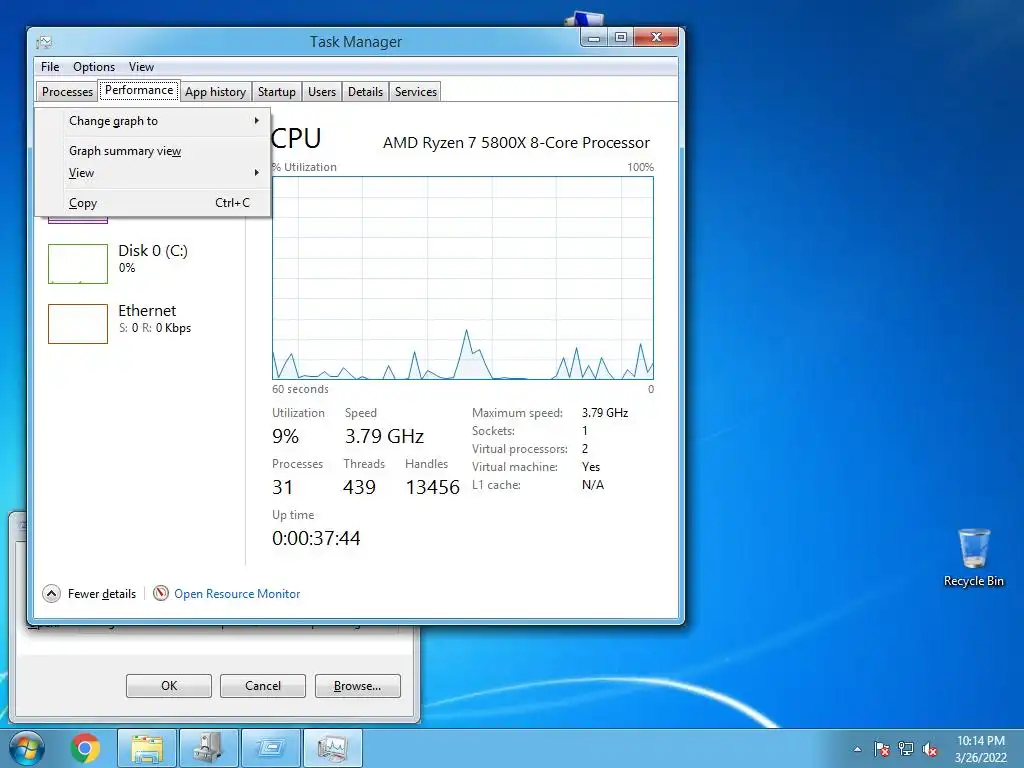Select the Task Manager taskbar button
The width and height of the screenshot is (1024, 768).
pyautogui.click(x=333, y=748)
